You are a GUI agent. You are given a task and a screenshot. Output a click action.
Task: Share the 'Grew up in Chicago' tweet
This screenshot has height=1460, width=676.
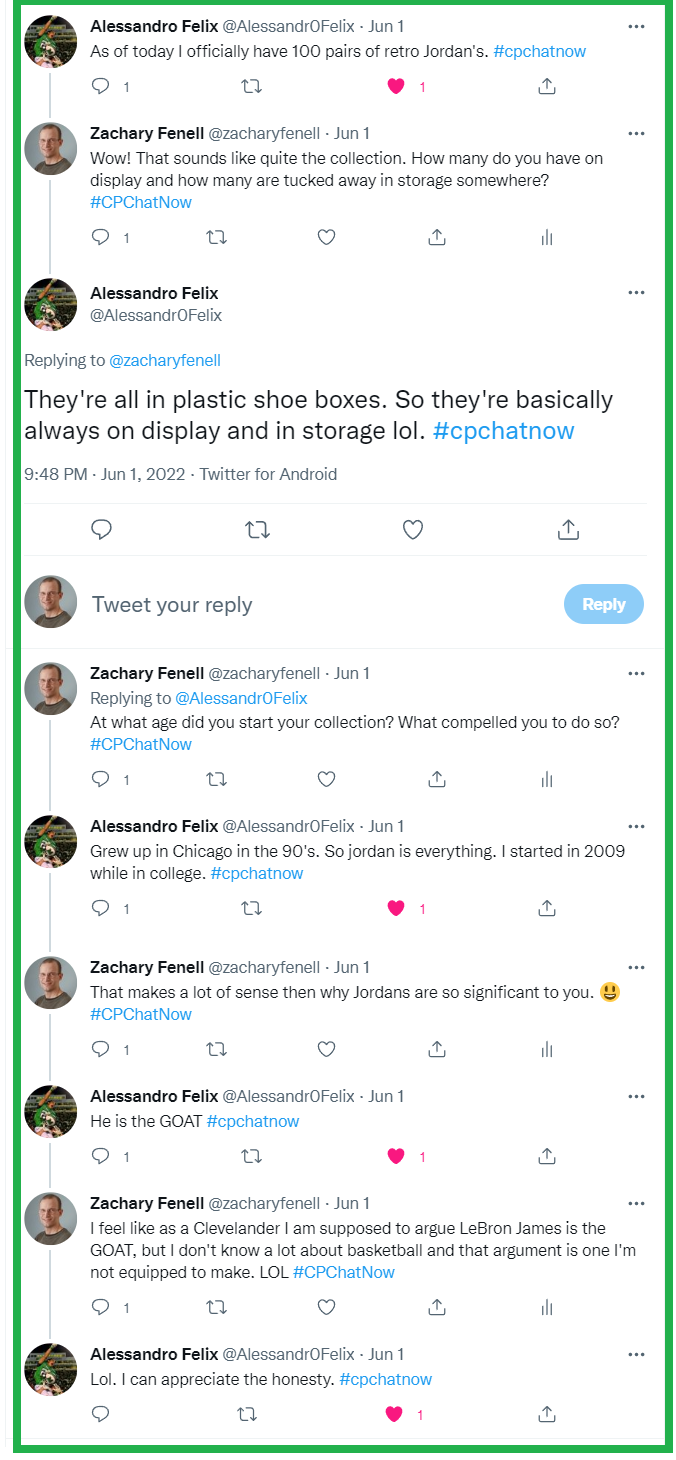tap(546, 908)
